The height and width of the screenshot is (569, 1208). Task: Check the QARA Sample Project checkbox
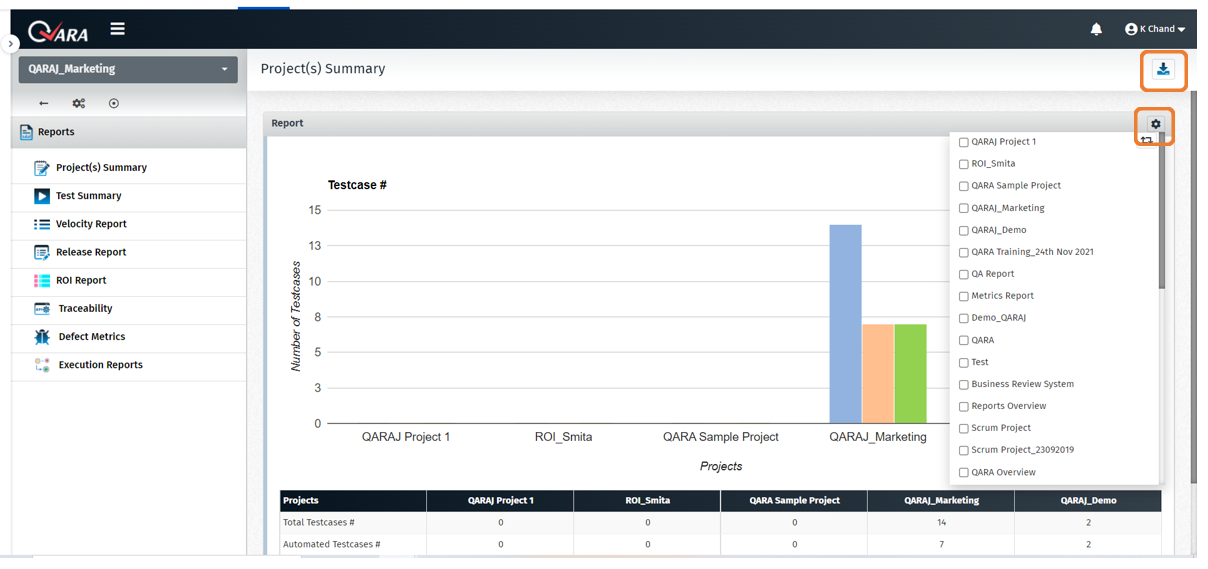(963, 186)
